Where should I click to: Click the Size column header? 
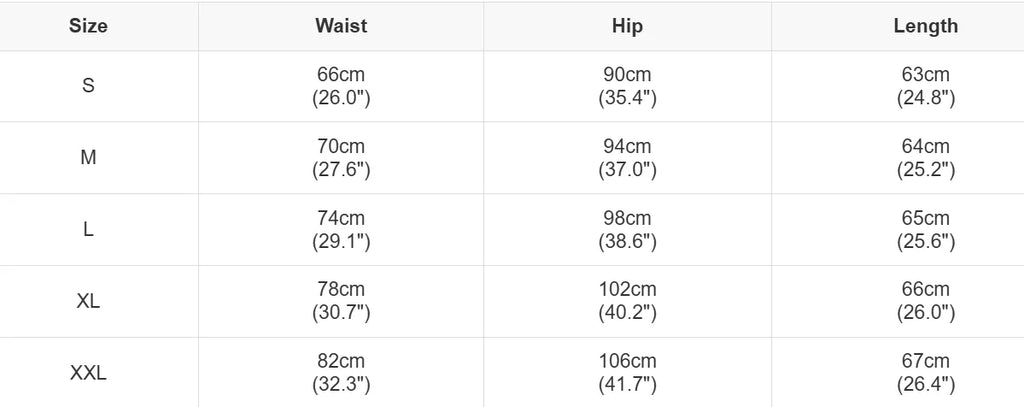pyautogui.click(x=88, y=27)
